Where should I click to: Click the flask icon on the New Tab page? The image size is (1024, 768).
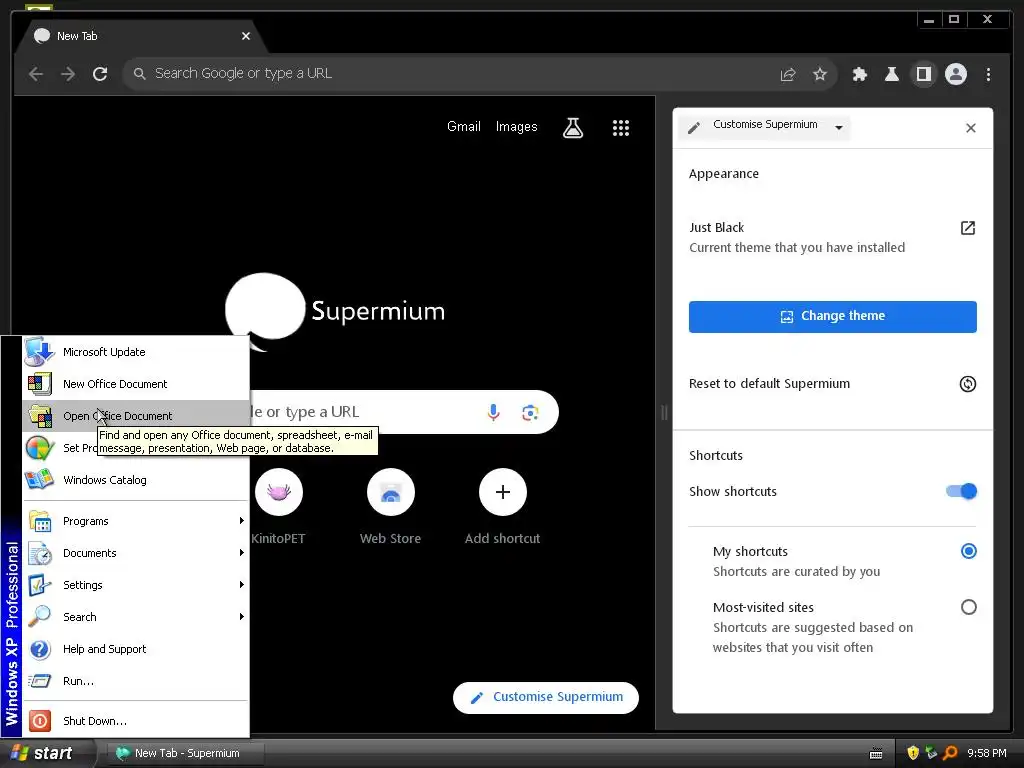pos(573,128)
